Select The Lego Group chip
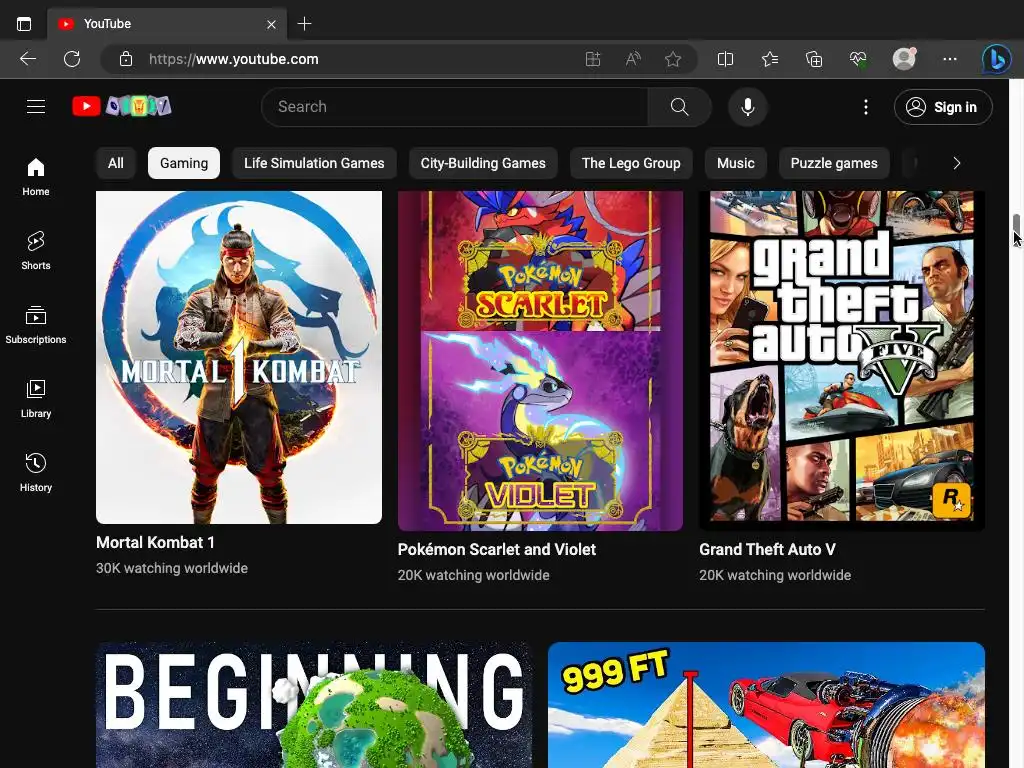The image size is (1024, 768). (631, 163)
